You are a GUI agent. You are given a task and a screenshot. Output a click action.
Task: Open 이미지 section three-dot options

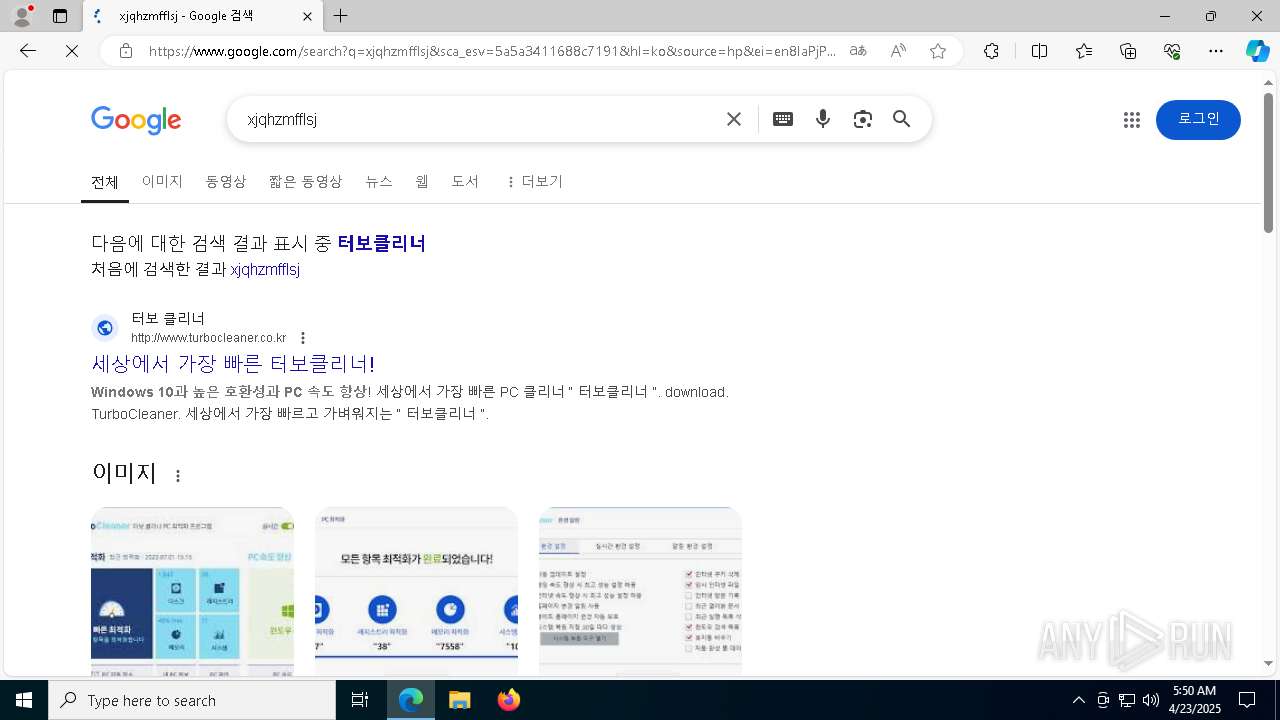pyautogui.click(x=178, y=476)
